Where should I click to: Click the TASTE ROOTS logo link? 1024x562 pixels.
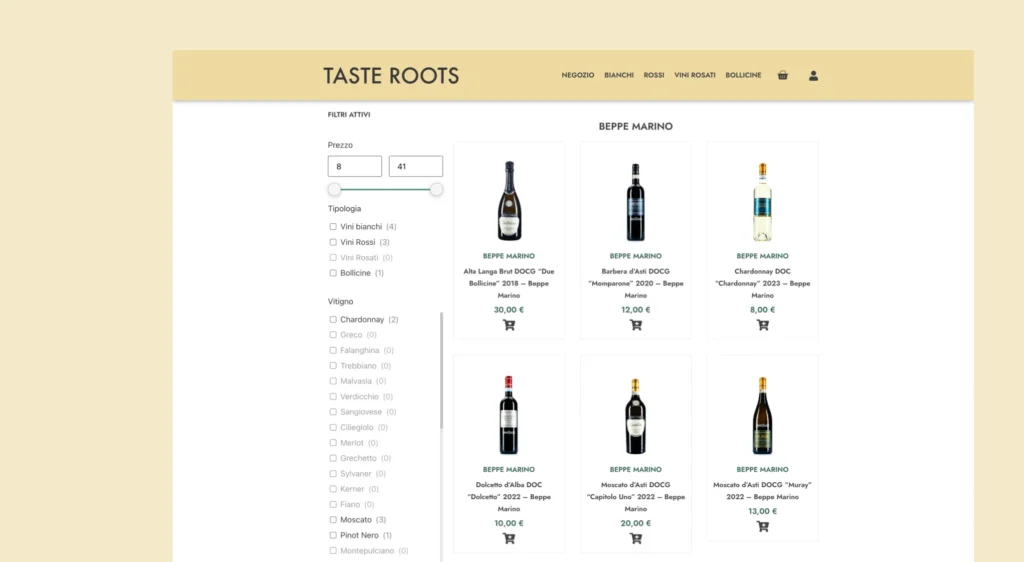(x=391, y=76)
